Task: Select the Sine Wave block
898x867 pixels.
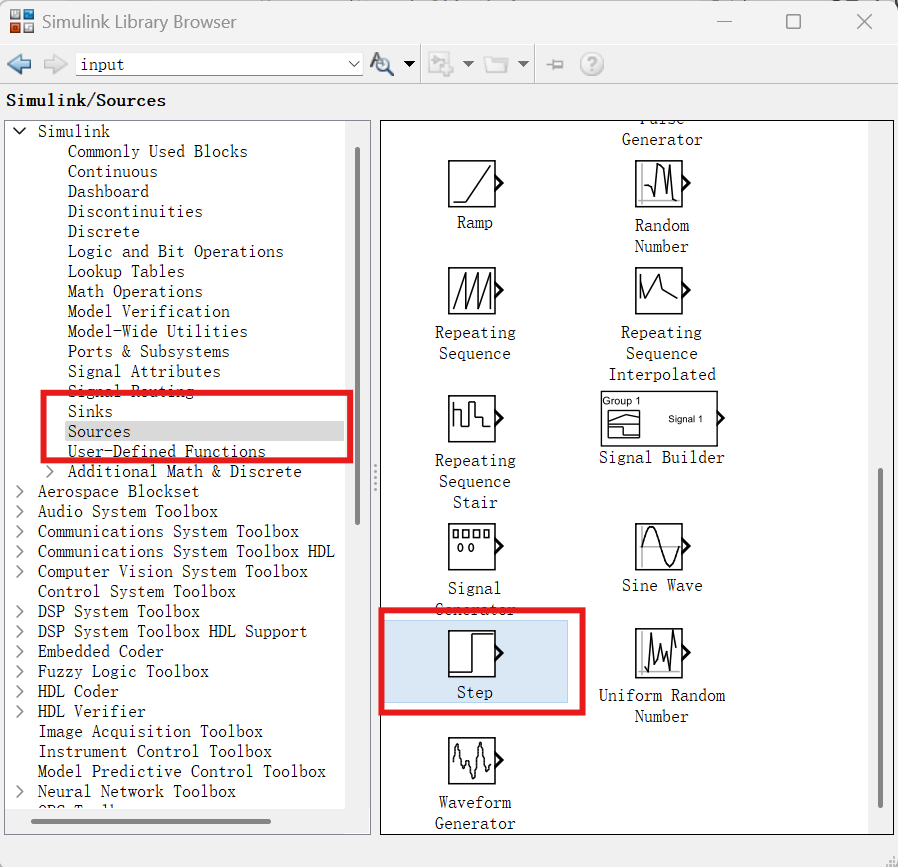Action: (661, 547)
